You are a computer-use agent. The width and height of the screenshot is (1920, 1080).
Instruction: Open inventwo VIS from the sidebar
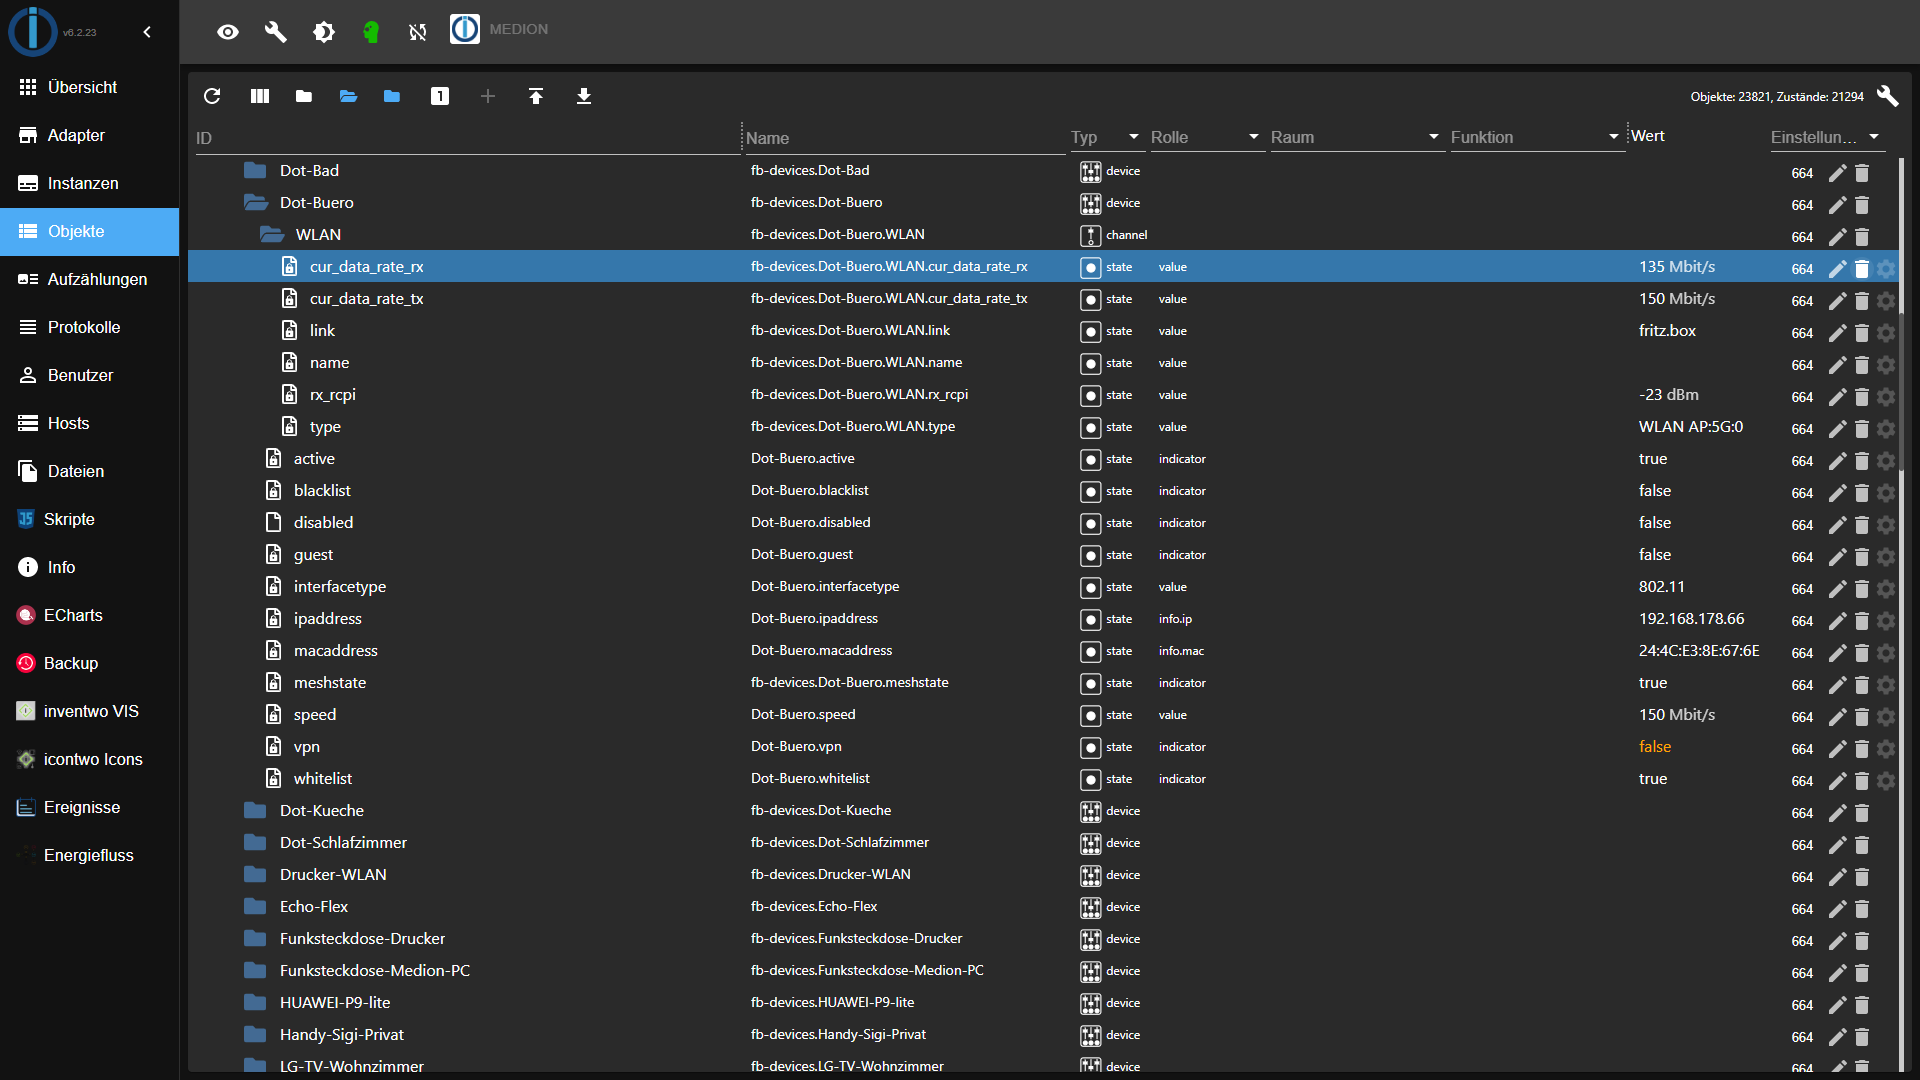89,711
